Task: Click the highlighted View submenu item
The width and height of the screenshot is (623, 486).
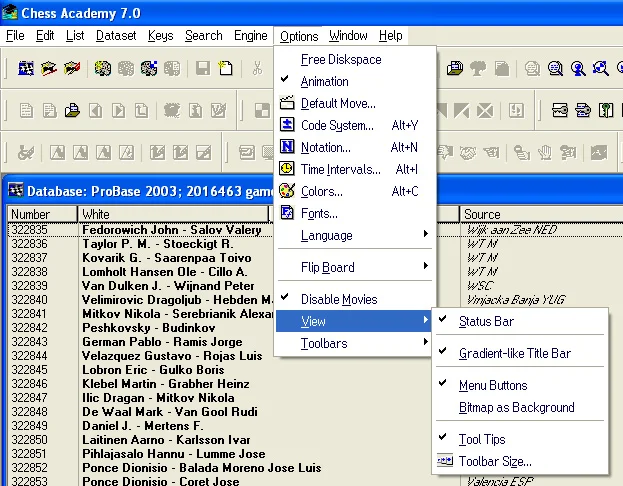Action: [x=354, y=321]
